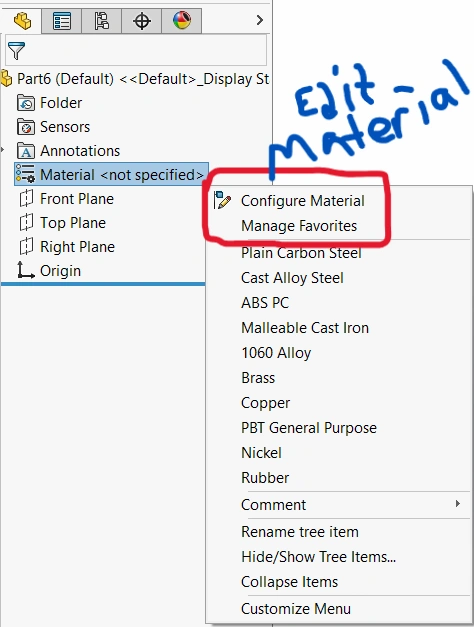Apply Plain Carbon Steel material
This screenshot has width=474, height=627.
pos(301,253)
